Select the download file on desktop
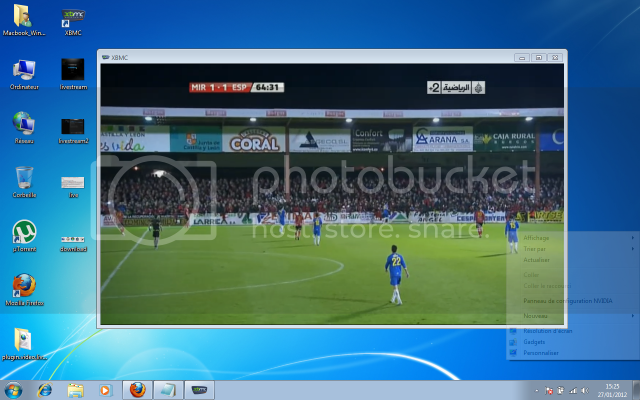The height and width of the screenshot is (400, 640). pyautogui.click(x=73, y=244)
